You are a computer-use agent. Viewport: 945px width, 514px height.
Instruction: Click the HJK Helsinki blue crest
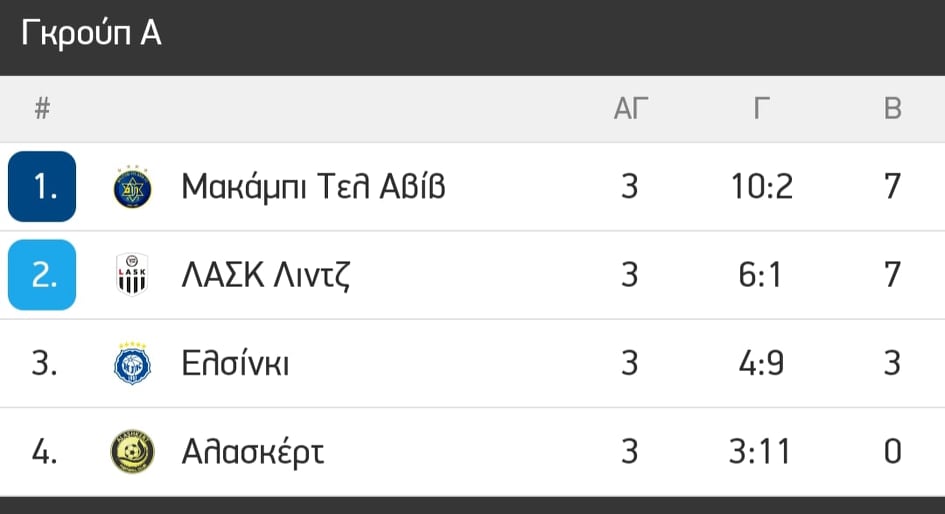pyautogui.click(x=132, y=363)
